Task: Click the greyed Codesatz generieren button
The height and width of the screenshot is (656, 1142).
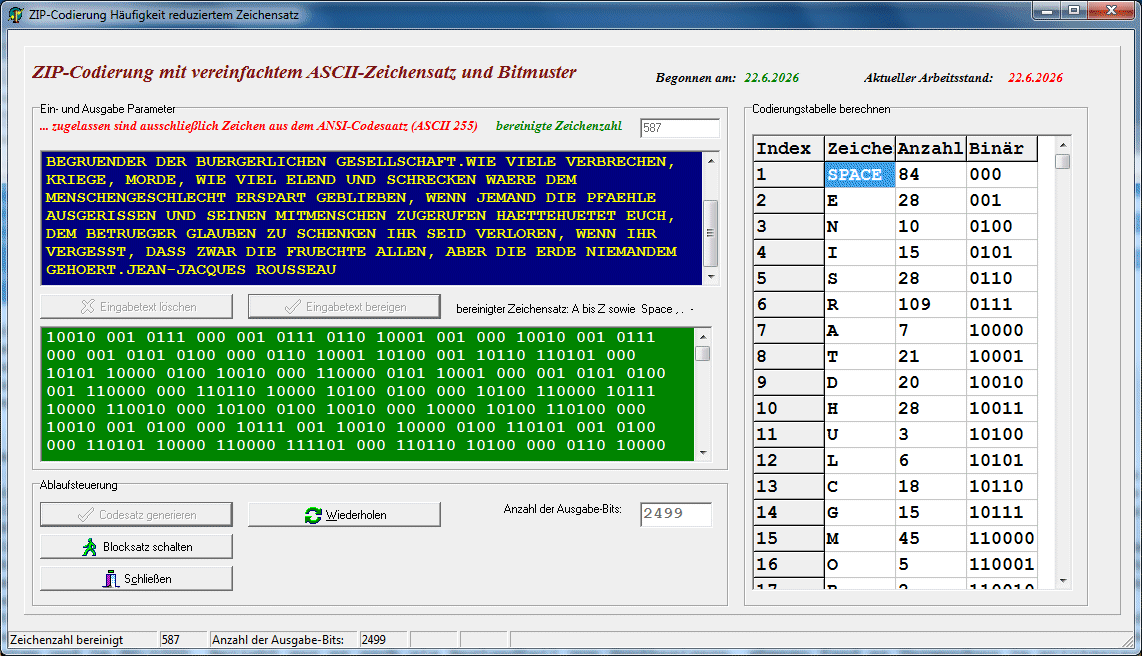Action: (x=136, y=515)
